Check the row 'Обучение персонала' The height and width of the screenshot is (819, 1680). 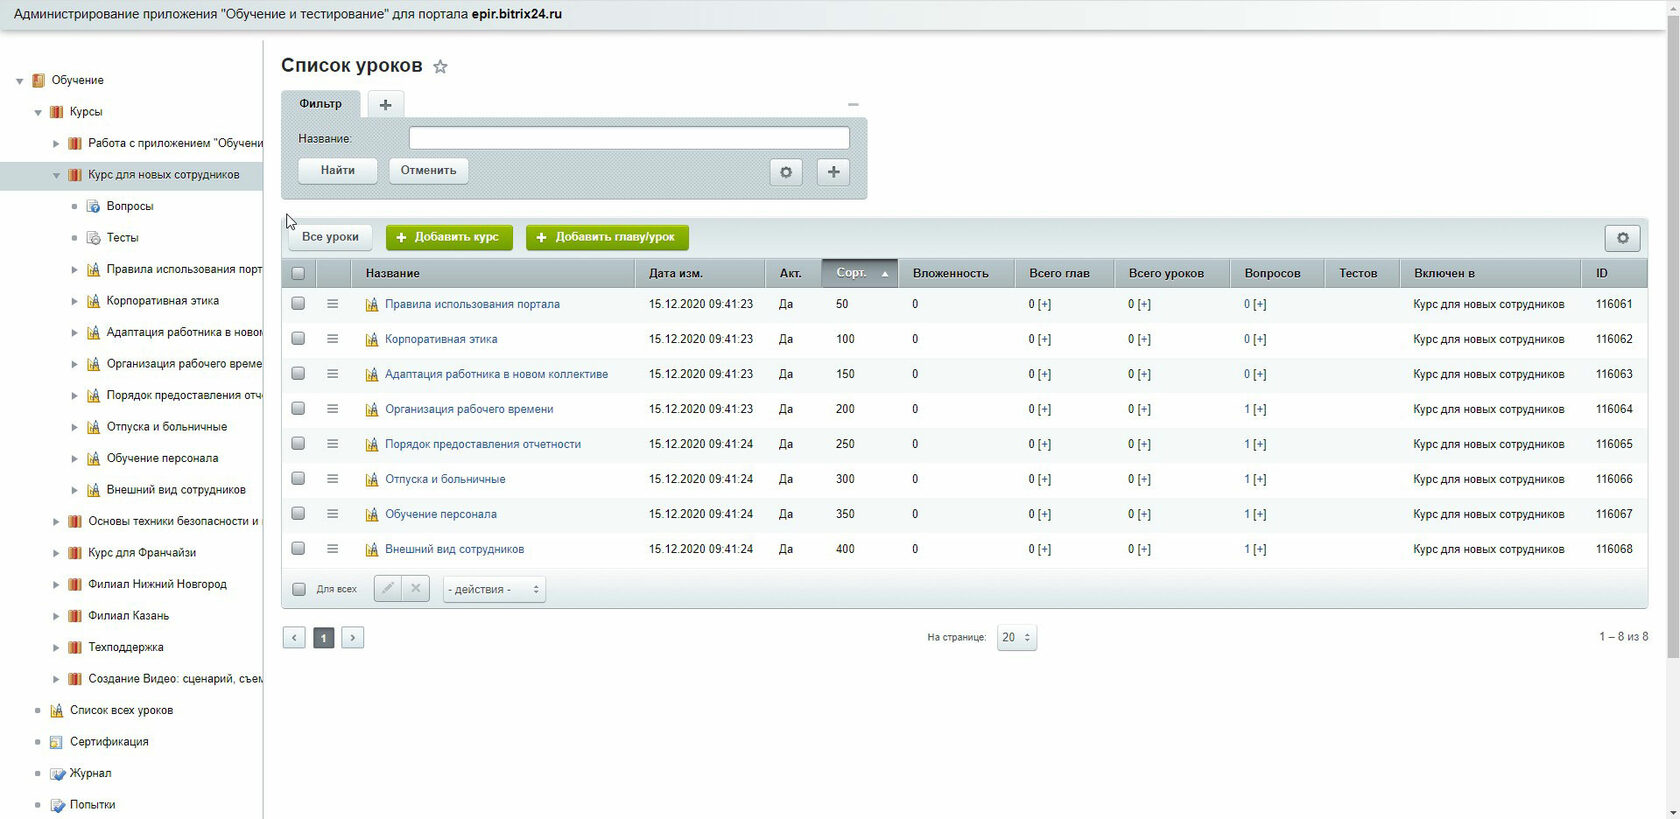(x=298, y=514)
